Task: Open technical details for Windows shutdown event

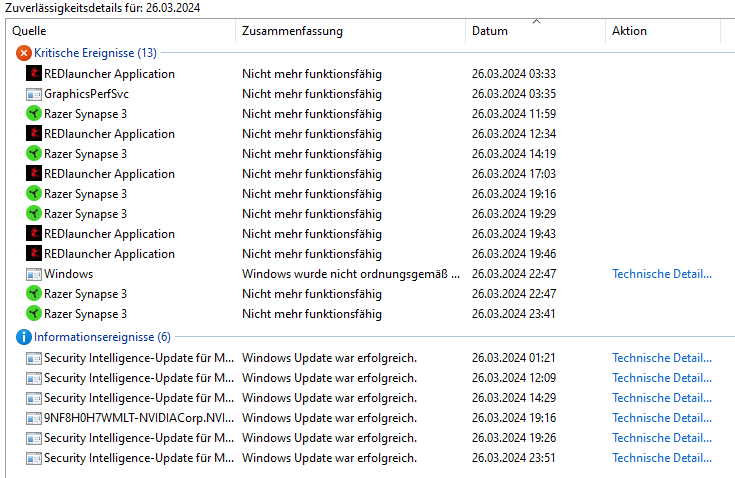Action: pos(662,274)
